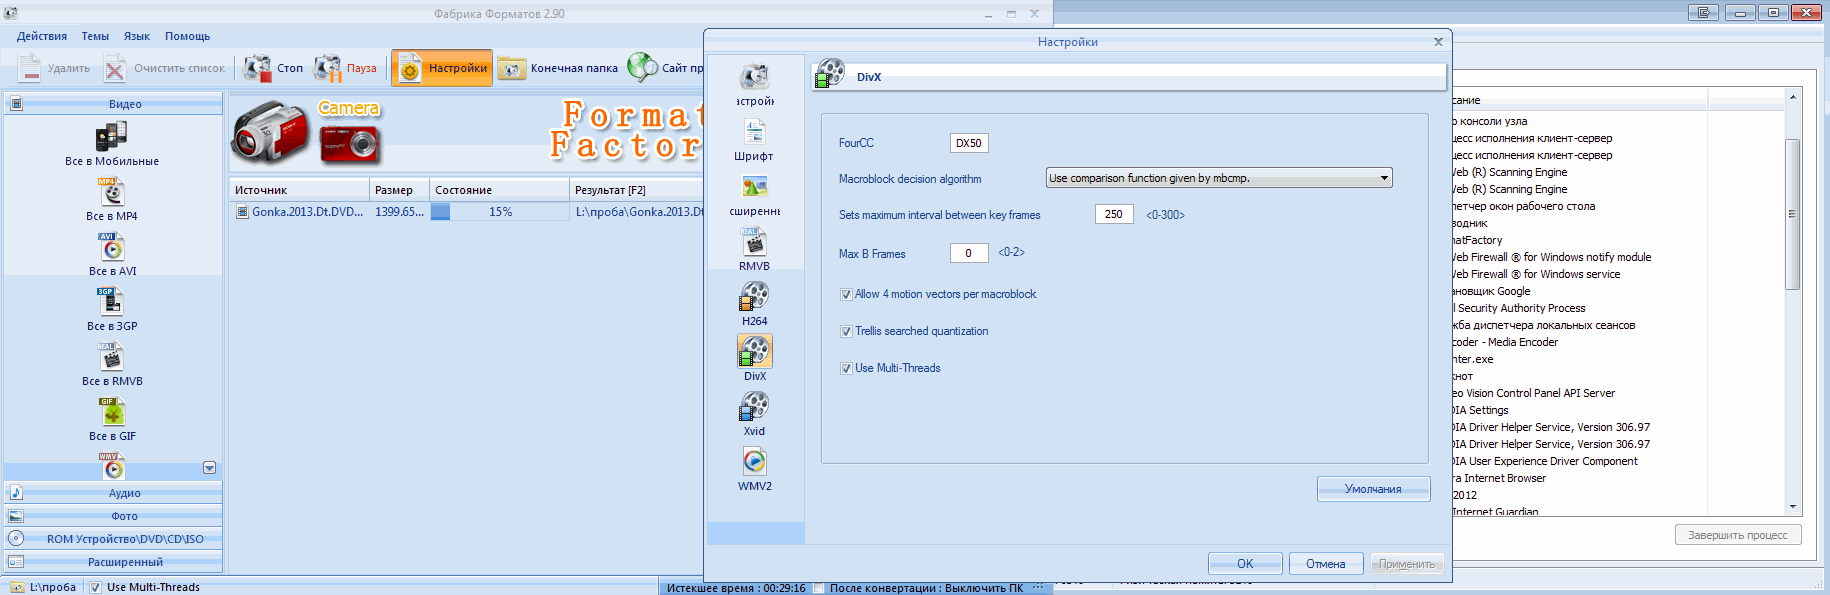
Task: Open the Помощь menu
Action: pyautogui.click(x=187, y=36)
